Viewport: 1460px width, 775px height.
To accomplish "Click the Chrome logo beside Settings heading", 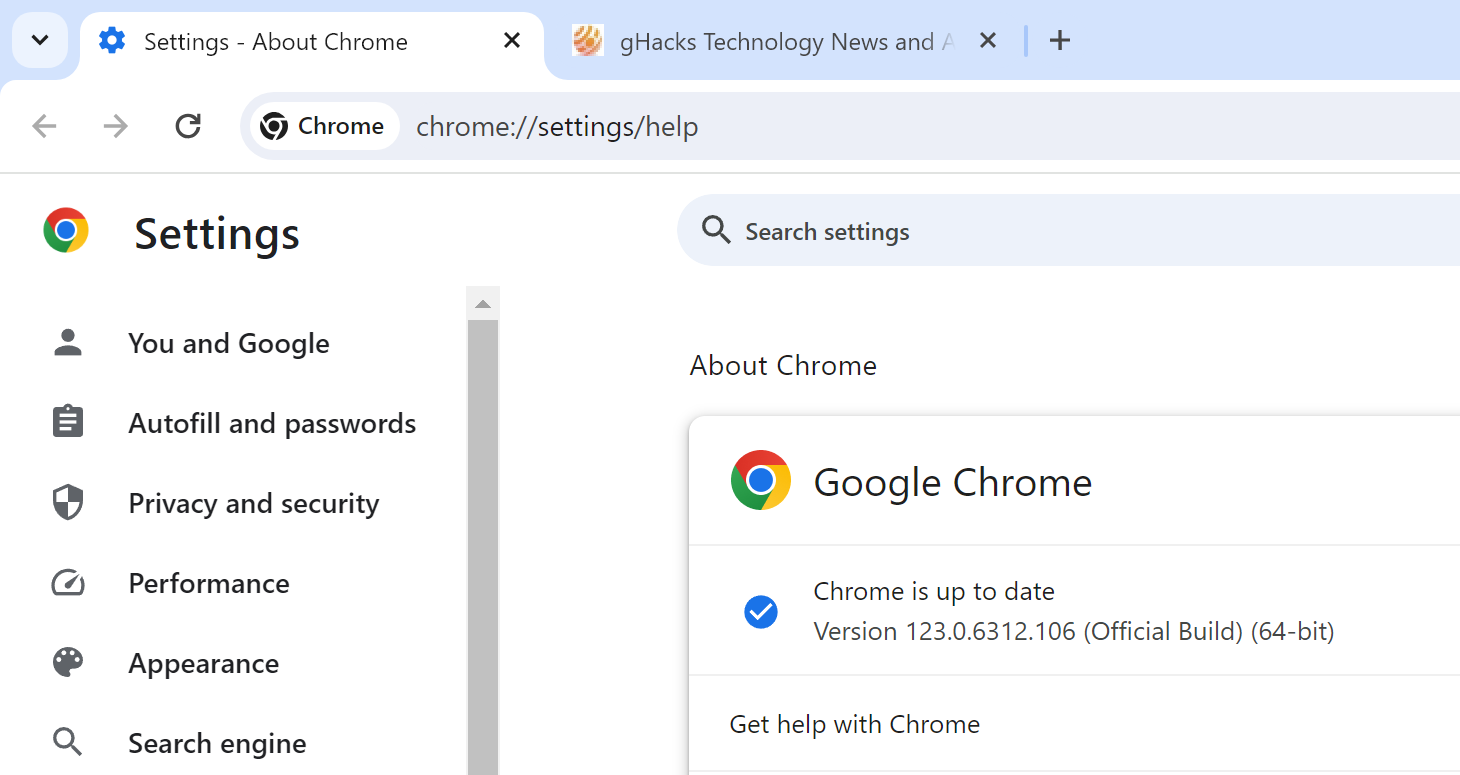I will 66,231.
